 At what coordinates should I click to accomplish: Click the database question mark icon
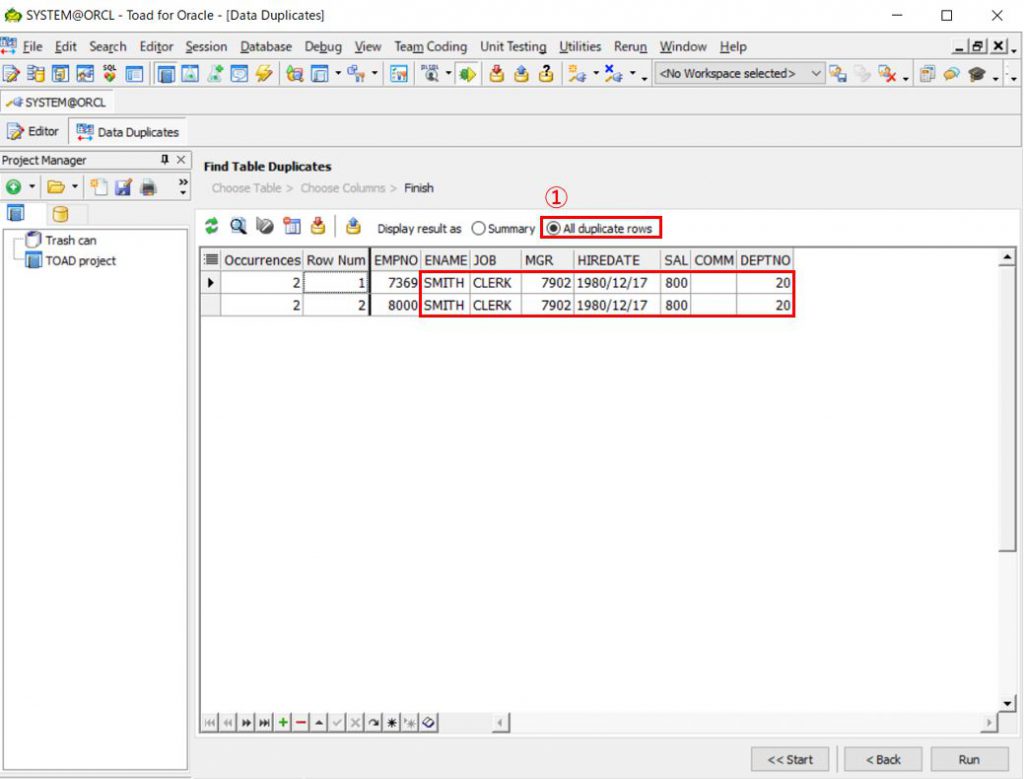click(546, 74)
